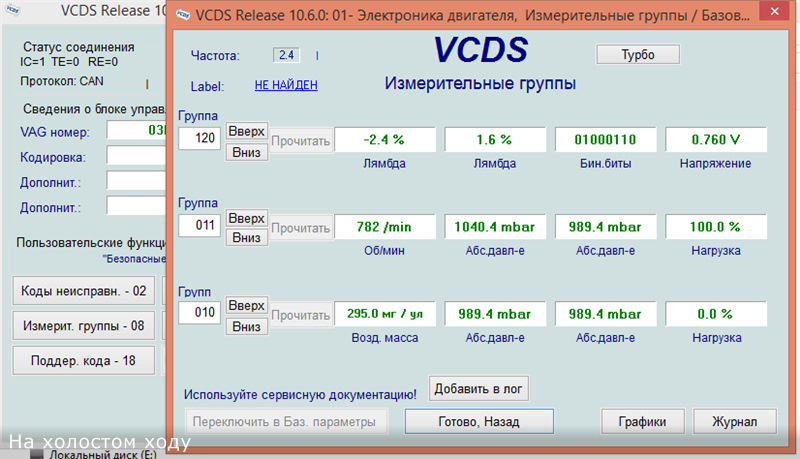Click the Протокол: CAN text
This screenshot has width=800, height=459.
62,81
